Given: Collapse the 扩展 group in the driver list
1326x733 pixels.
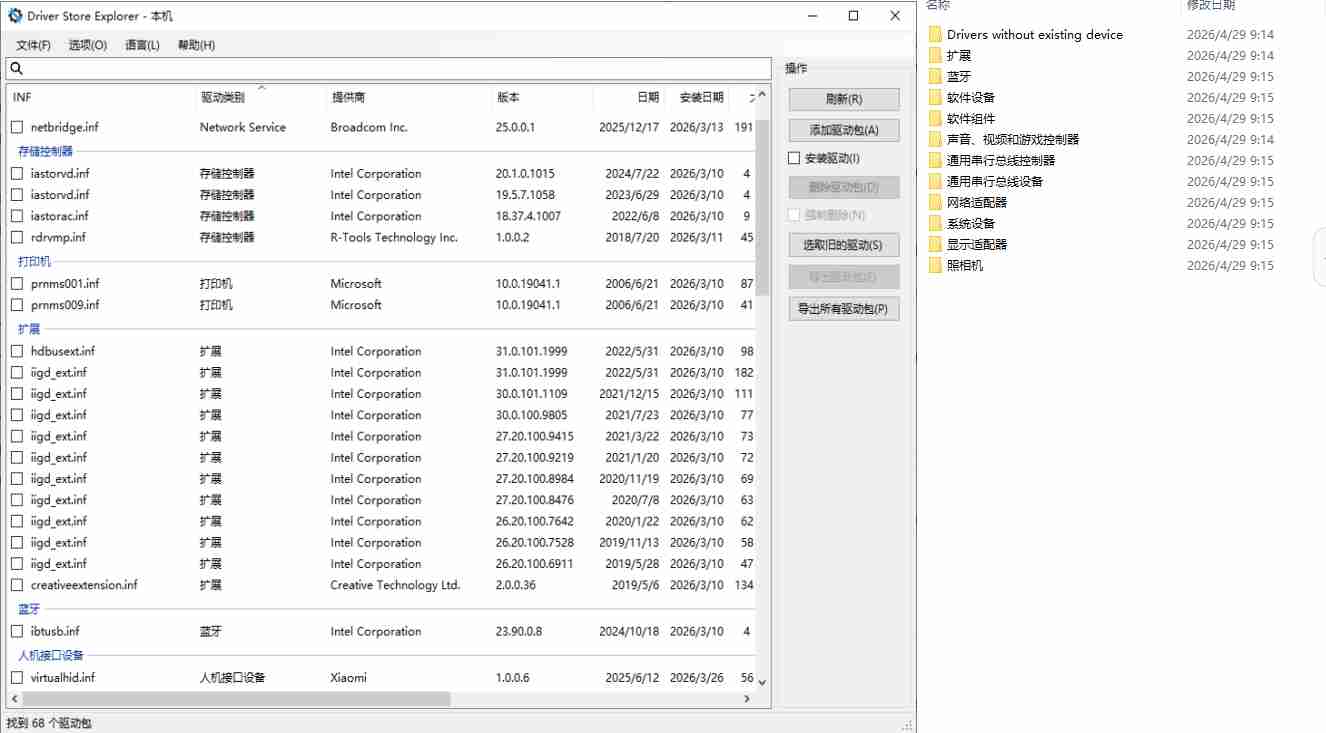Looking at the screenshot, I should coord(29,329).
